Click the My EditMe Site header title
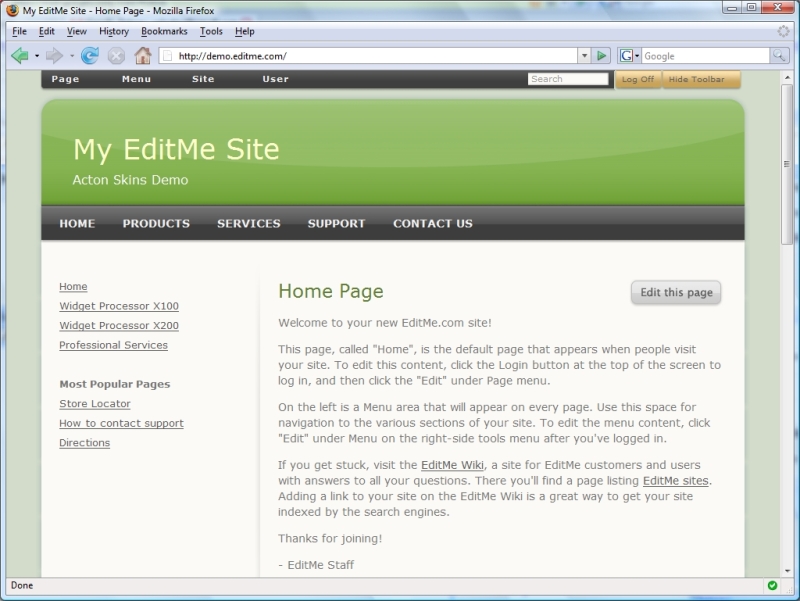 coord(176,149)
